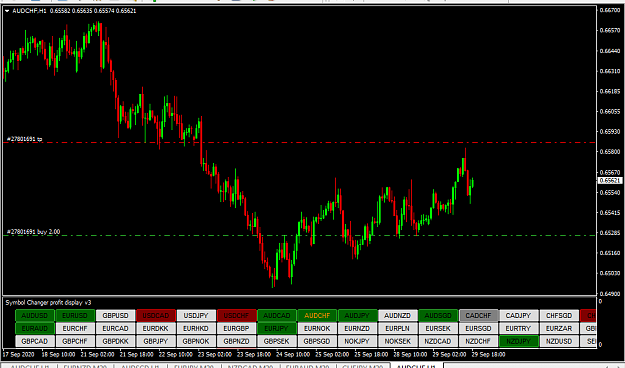
Task: Select GBPCHF in the symbol changer
Action: point(75,341)
